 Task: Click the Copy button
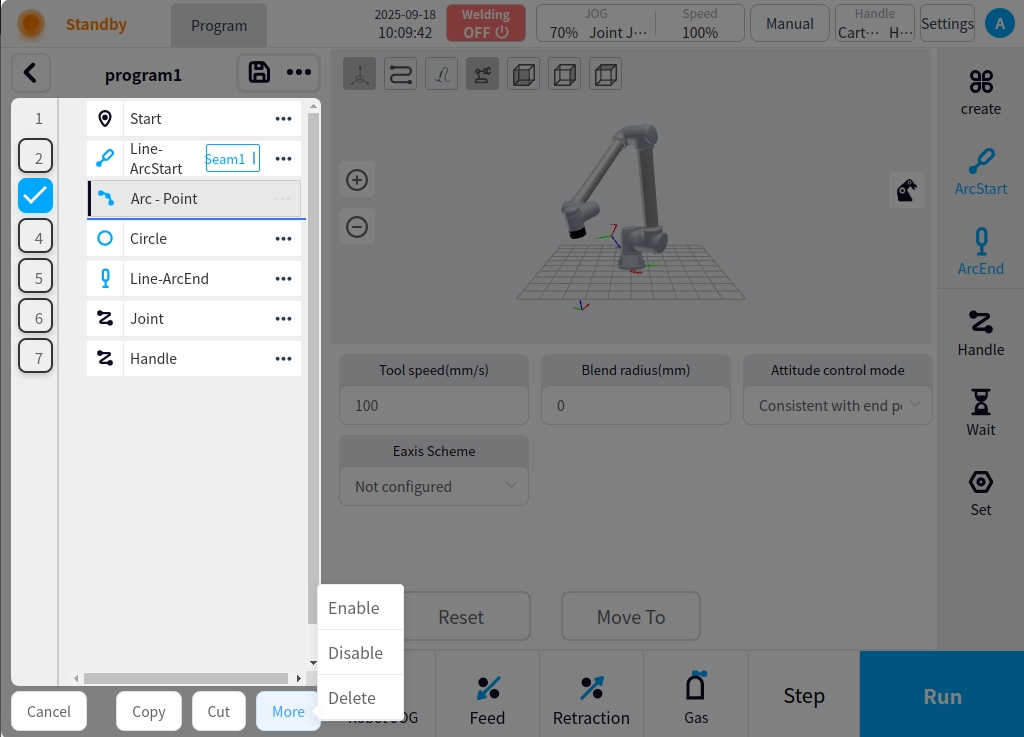tap(148, 711)
